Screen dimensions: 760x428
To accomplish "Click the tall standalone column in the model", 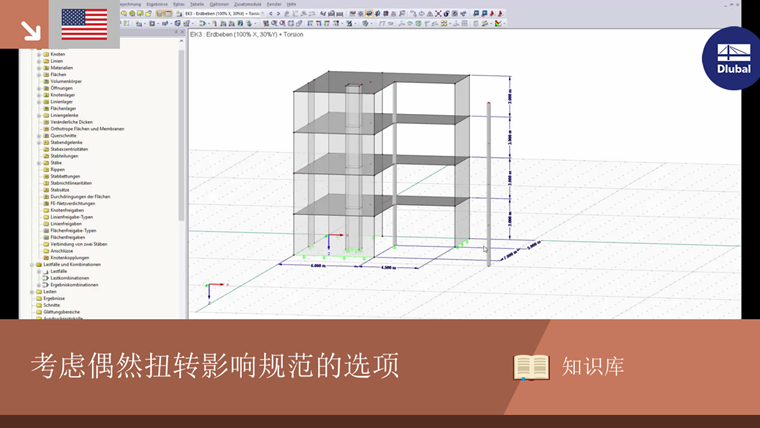I will click(489, 184).
